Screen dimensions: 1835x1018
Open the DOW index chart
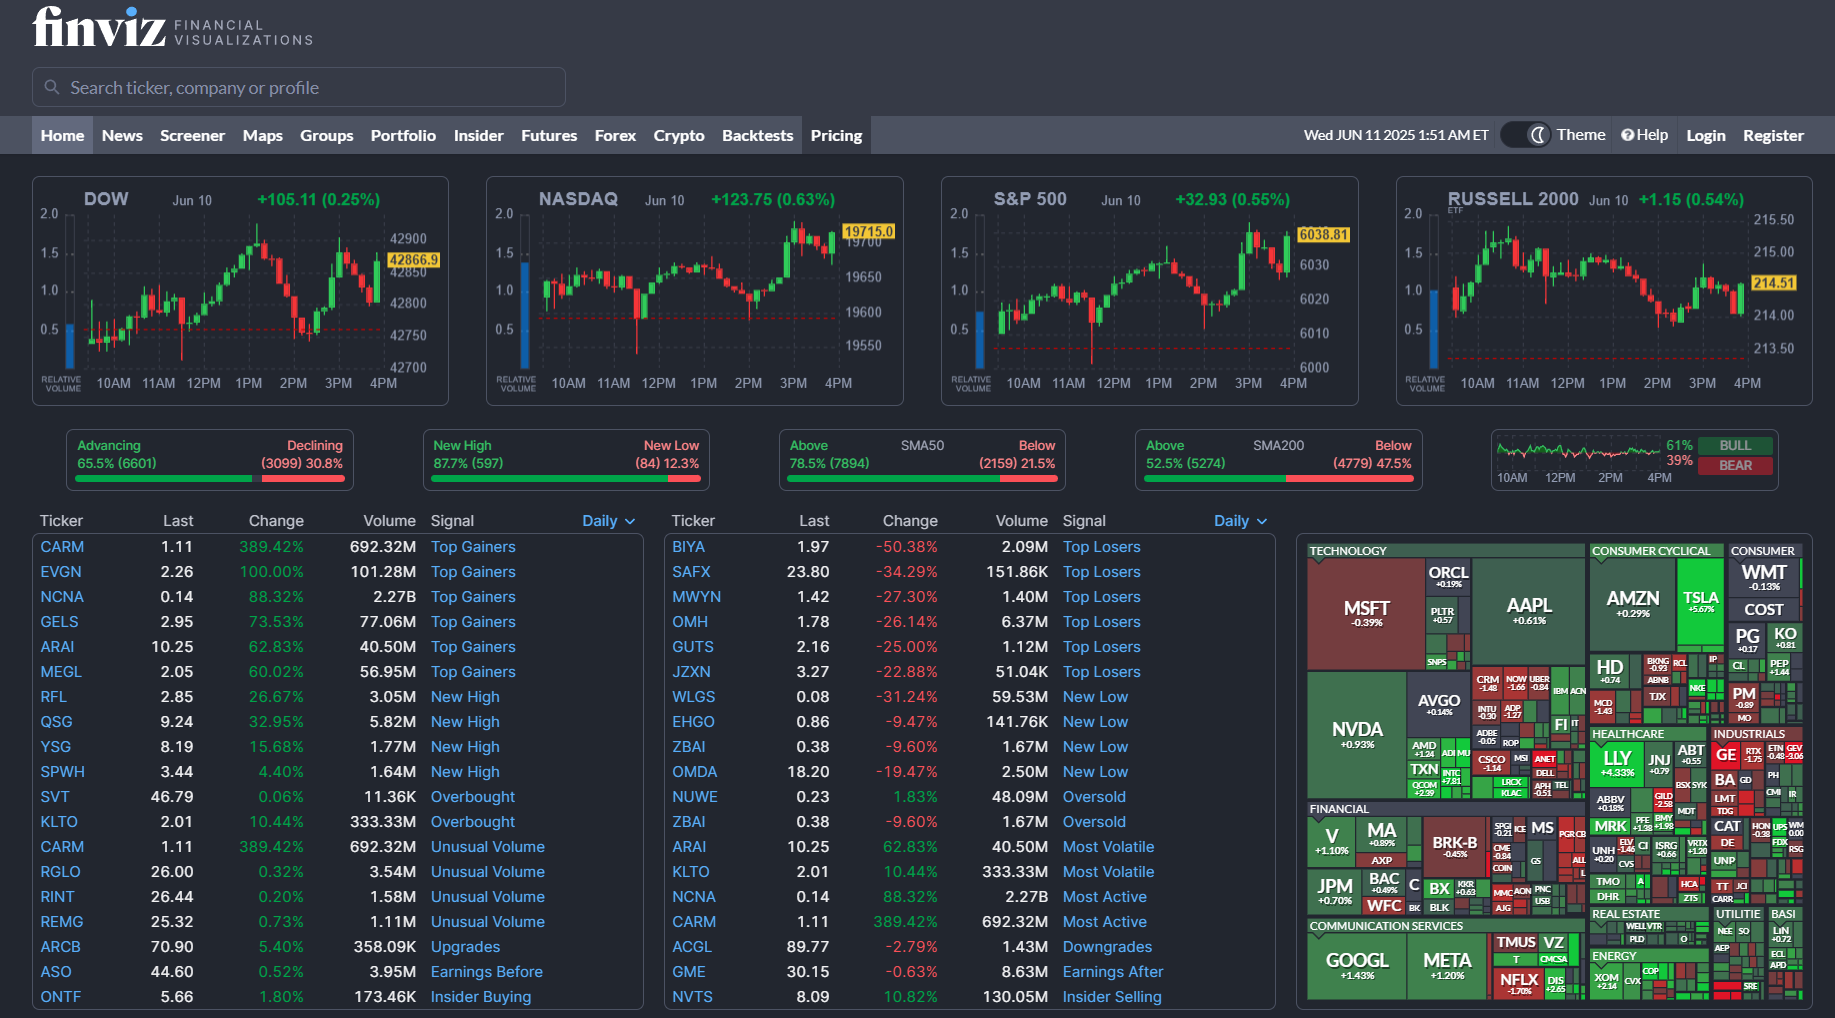(240, 291)
